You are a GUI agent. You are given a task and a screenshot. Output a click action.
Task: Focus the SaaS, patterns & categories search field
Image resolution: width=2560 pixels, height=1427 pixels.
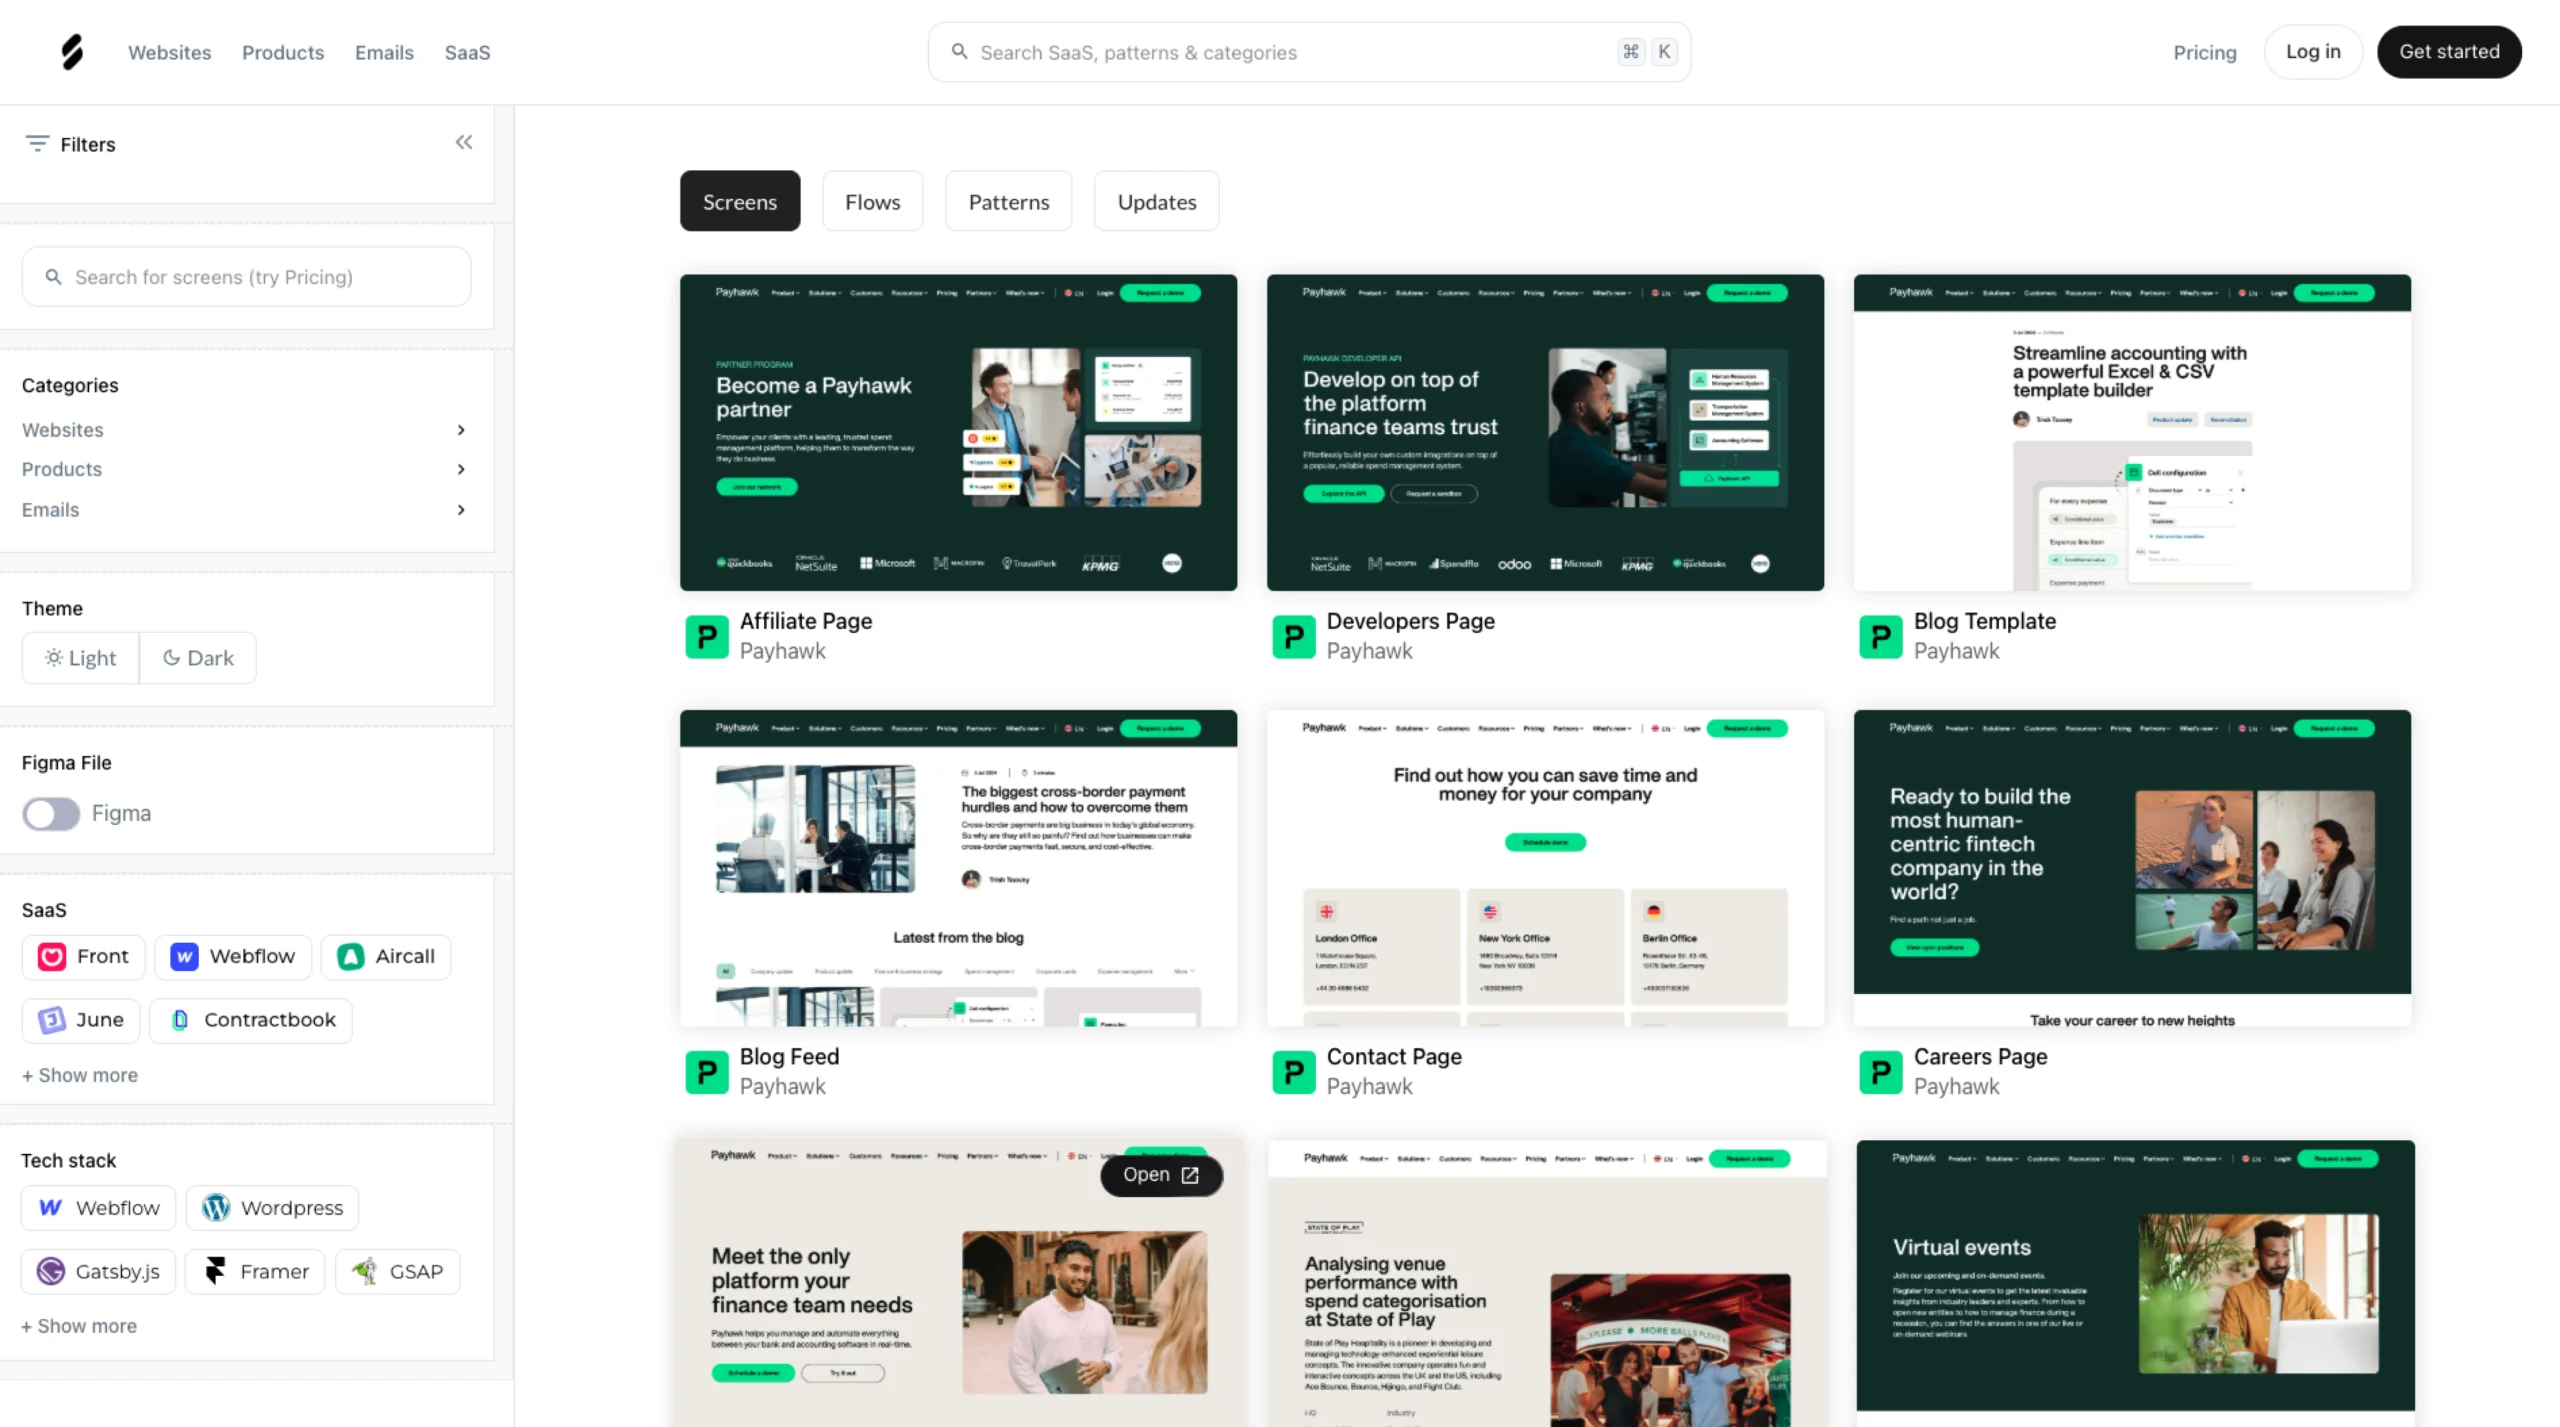1309,52
